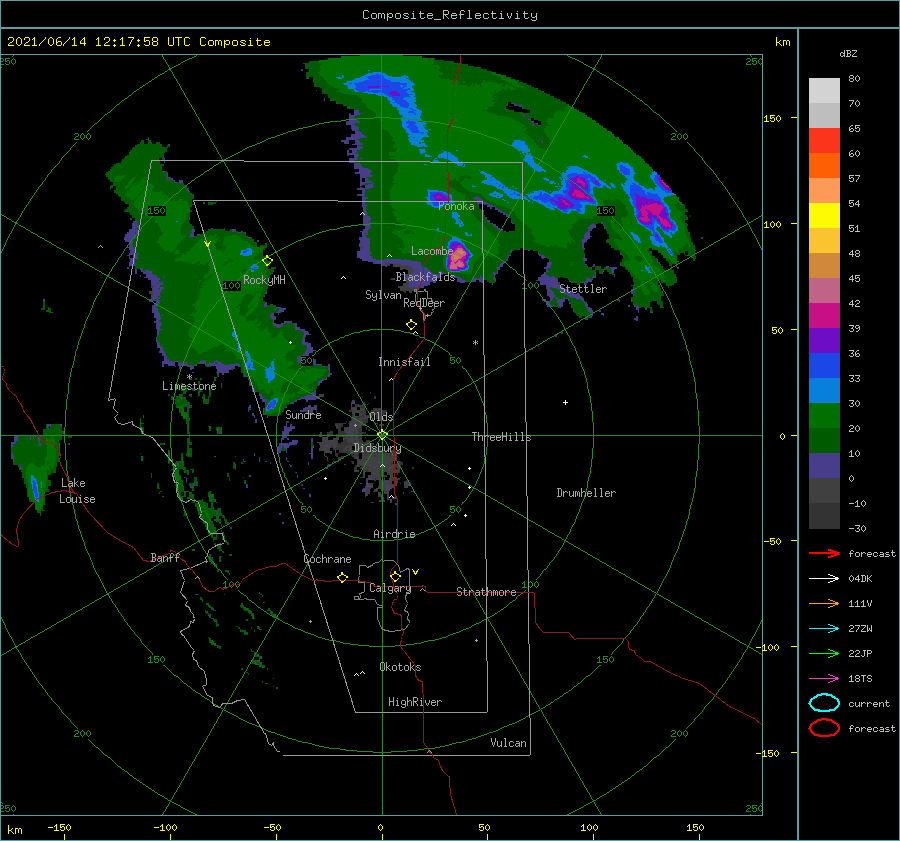
Task: Click the Banff label on map
Action: pos(165,557)
